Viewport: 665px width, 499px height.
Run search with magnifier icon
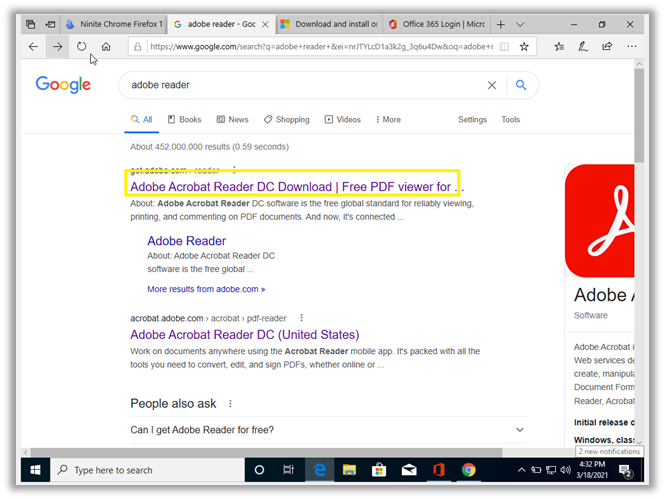click(521, 85)
